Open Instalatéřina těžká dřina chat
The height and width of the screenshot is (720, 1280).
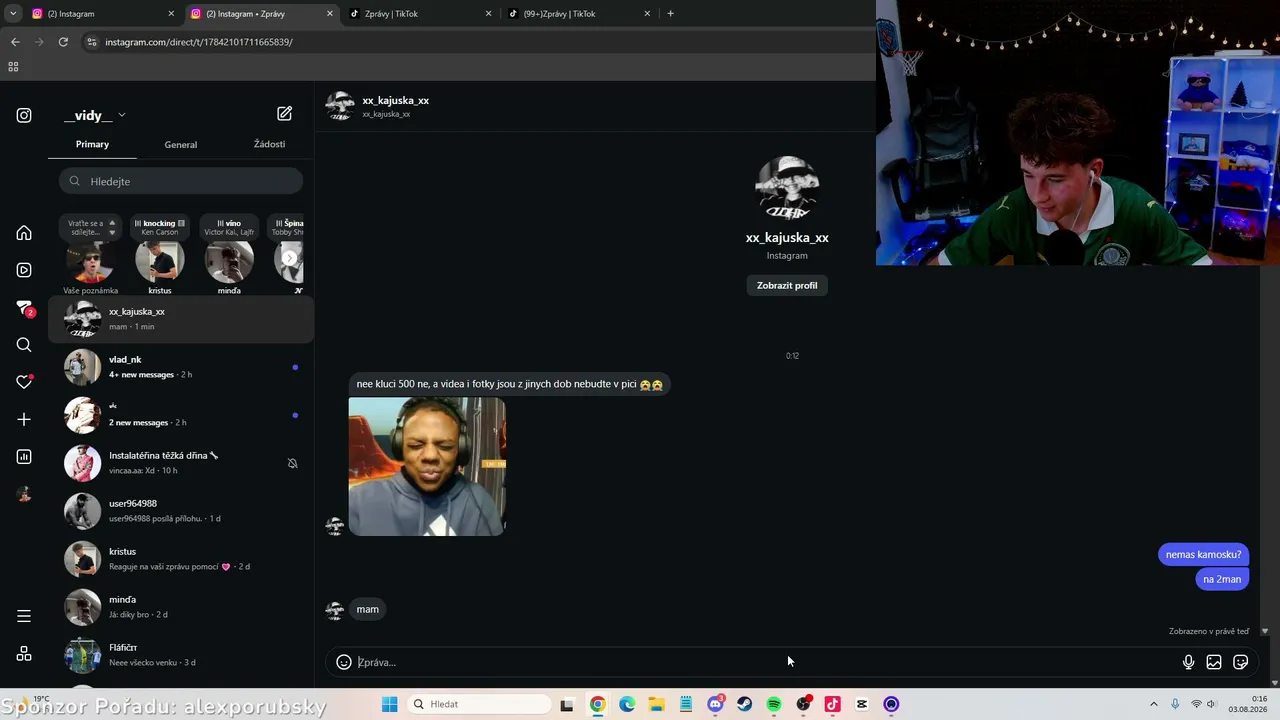point(181,463)
